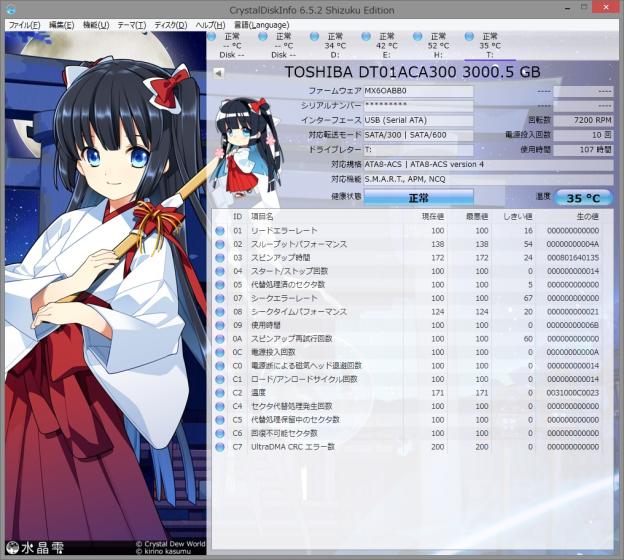Open the 言語(Language) menu

point(261,25)
